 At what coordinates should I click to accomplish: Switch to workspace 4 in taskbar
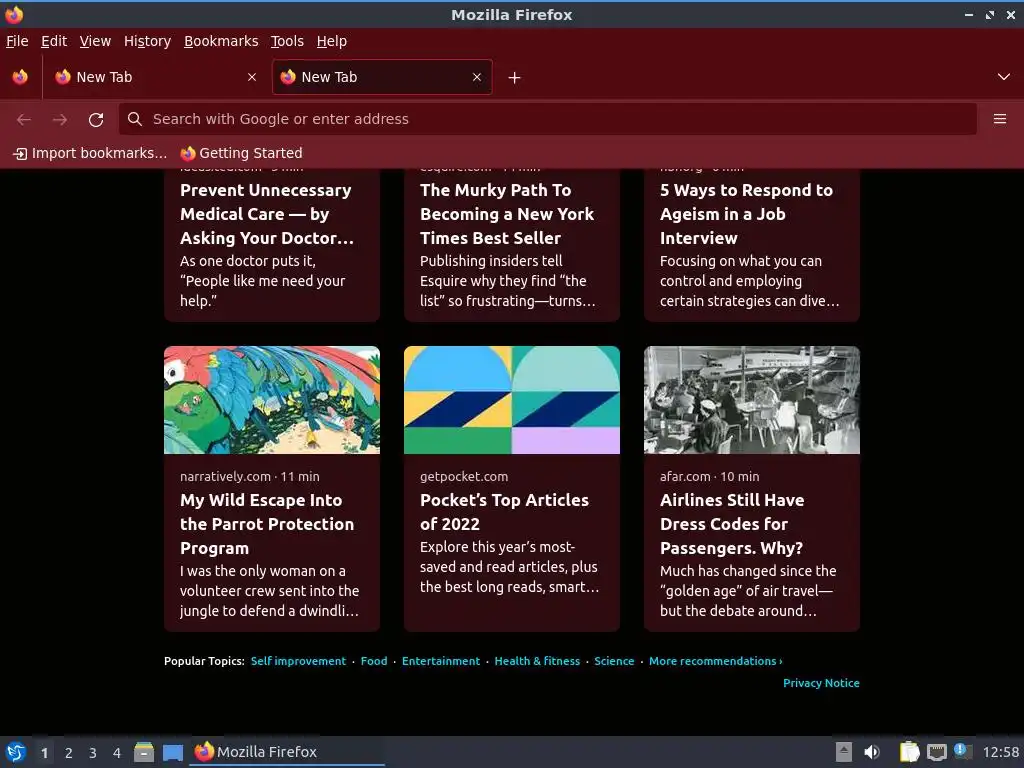click(117, 753)
